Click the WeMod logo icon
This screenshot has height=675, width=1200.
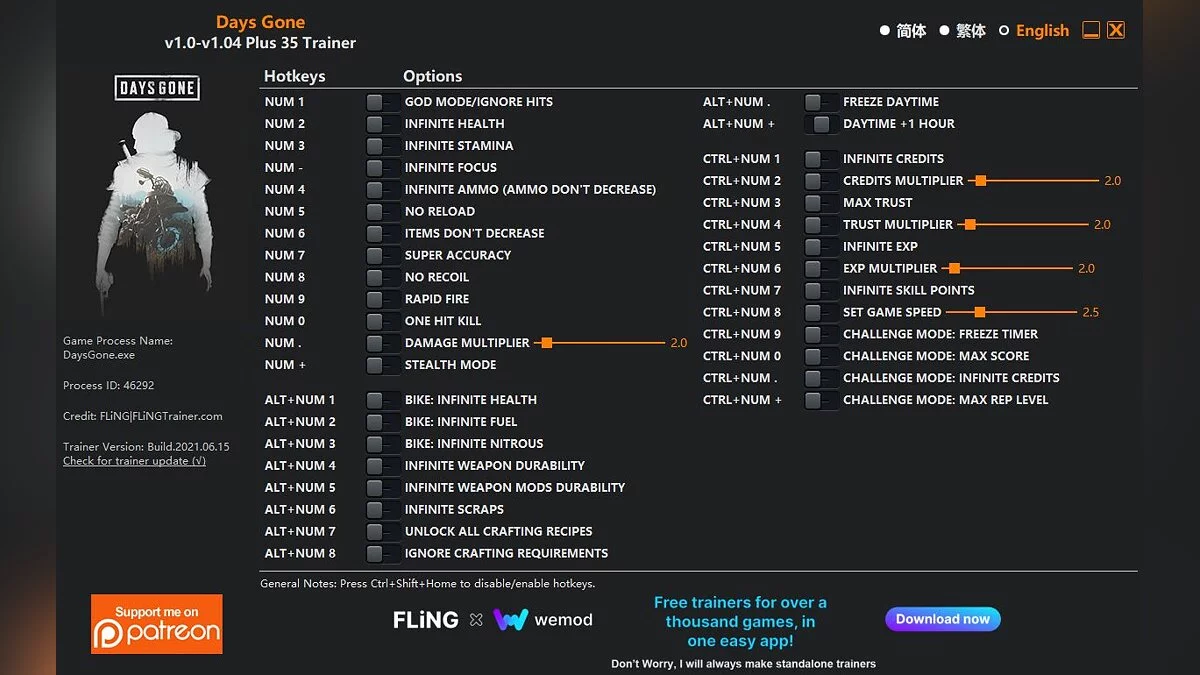pyautogui.click(x=510, y=620)
